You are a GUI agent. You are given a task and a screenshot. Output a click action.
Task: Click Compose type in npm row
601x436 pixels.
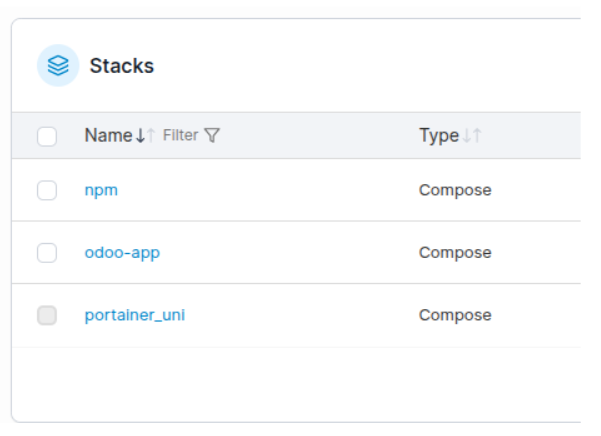tap(455, 190)
